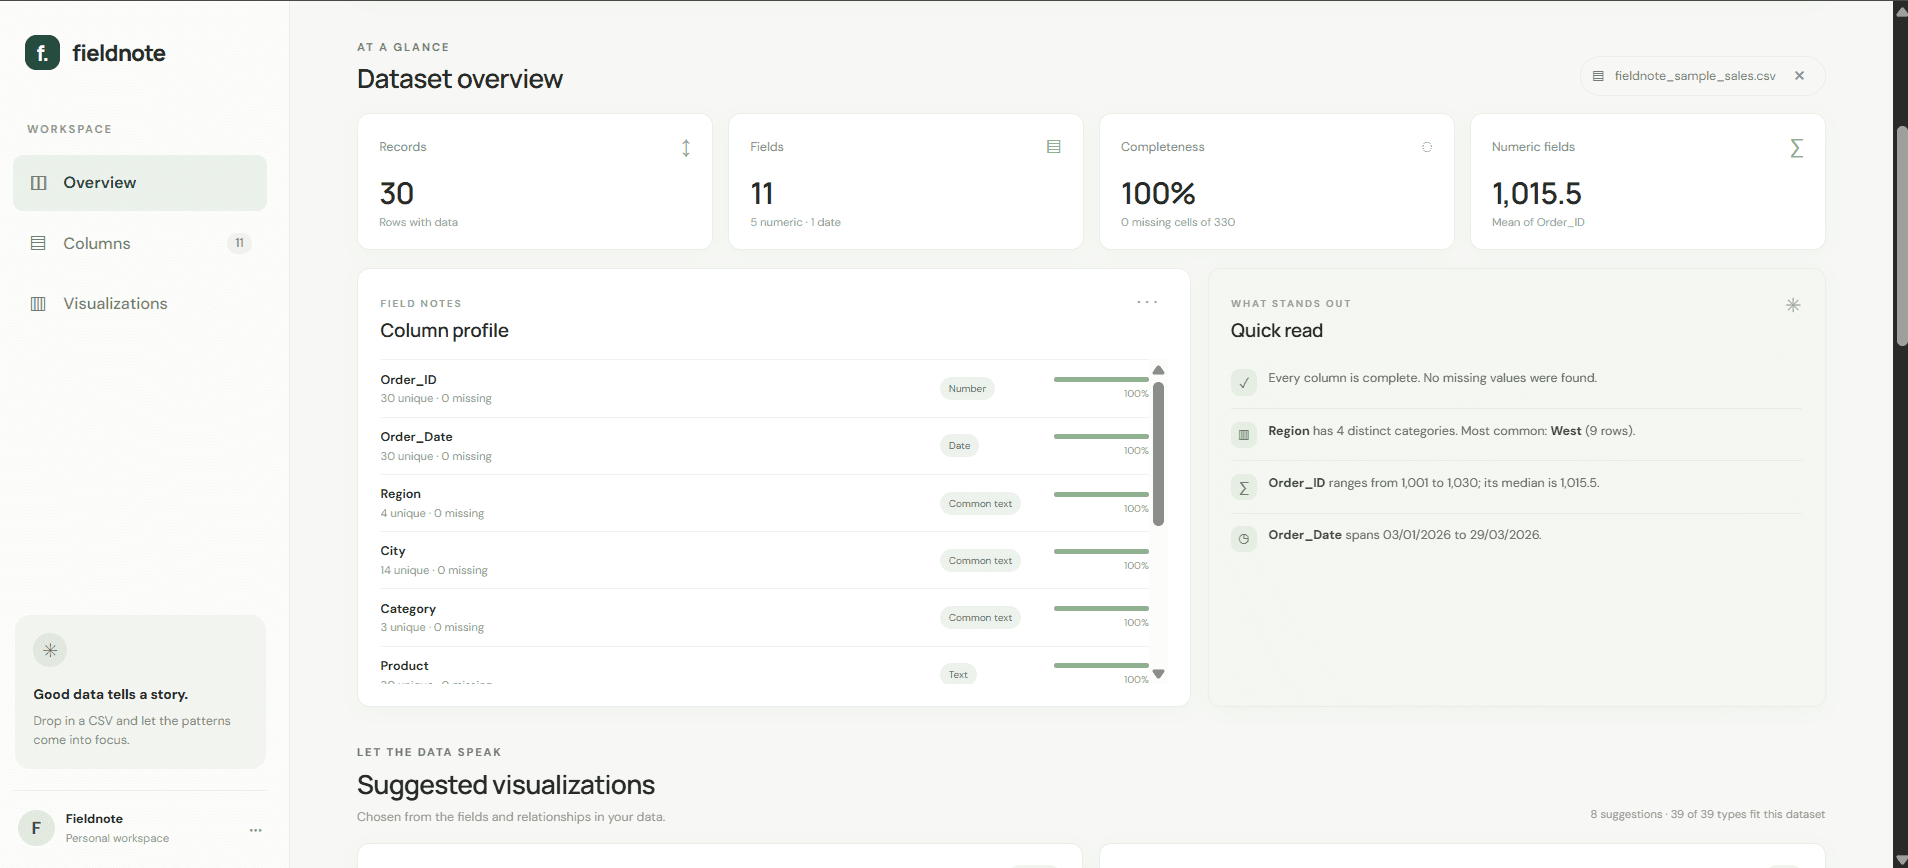This screenshot has width=1908, height=868.
Task: Click the Numeric fields value 1,015.5
Action: click(x=1537, y=193)
